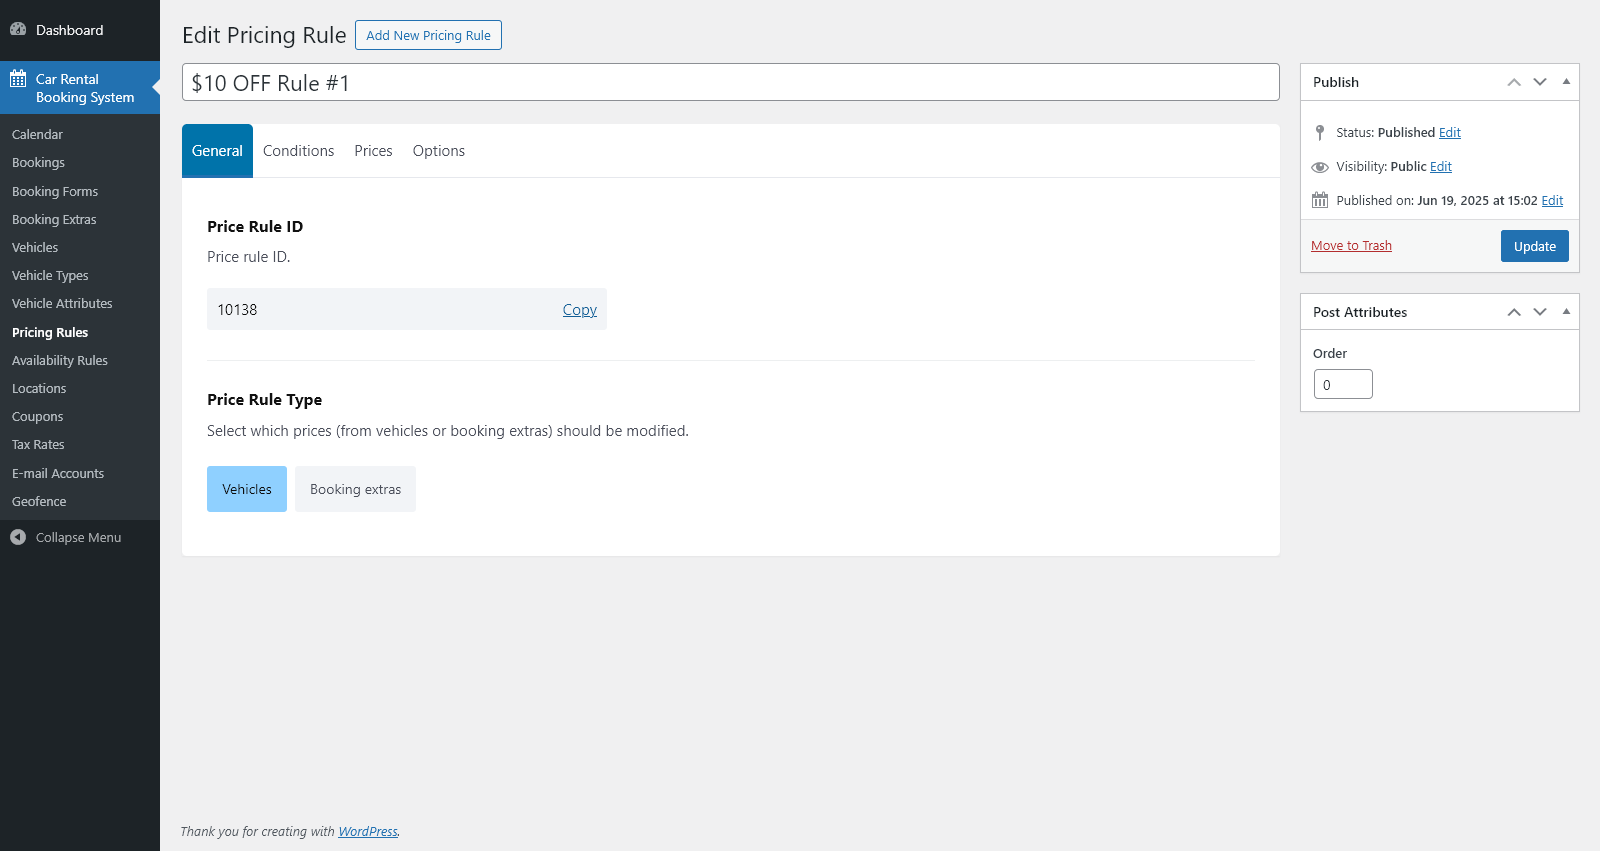
Task: Move Publish panel down with chevron
Action: click(x=1540, y=82)
